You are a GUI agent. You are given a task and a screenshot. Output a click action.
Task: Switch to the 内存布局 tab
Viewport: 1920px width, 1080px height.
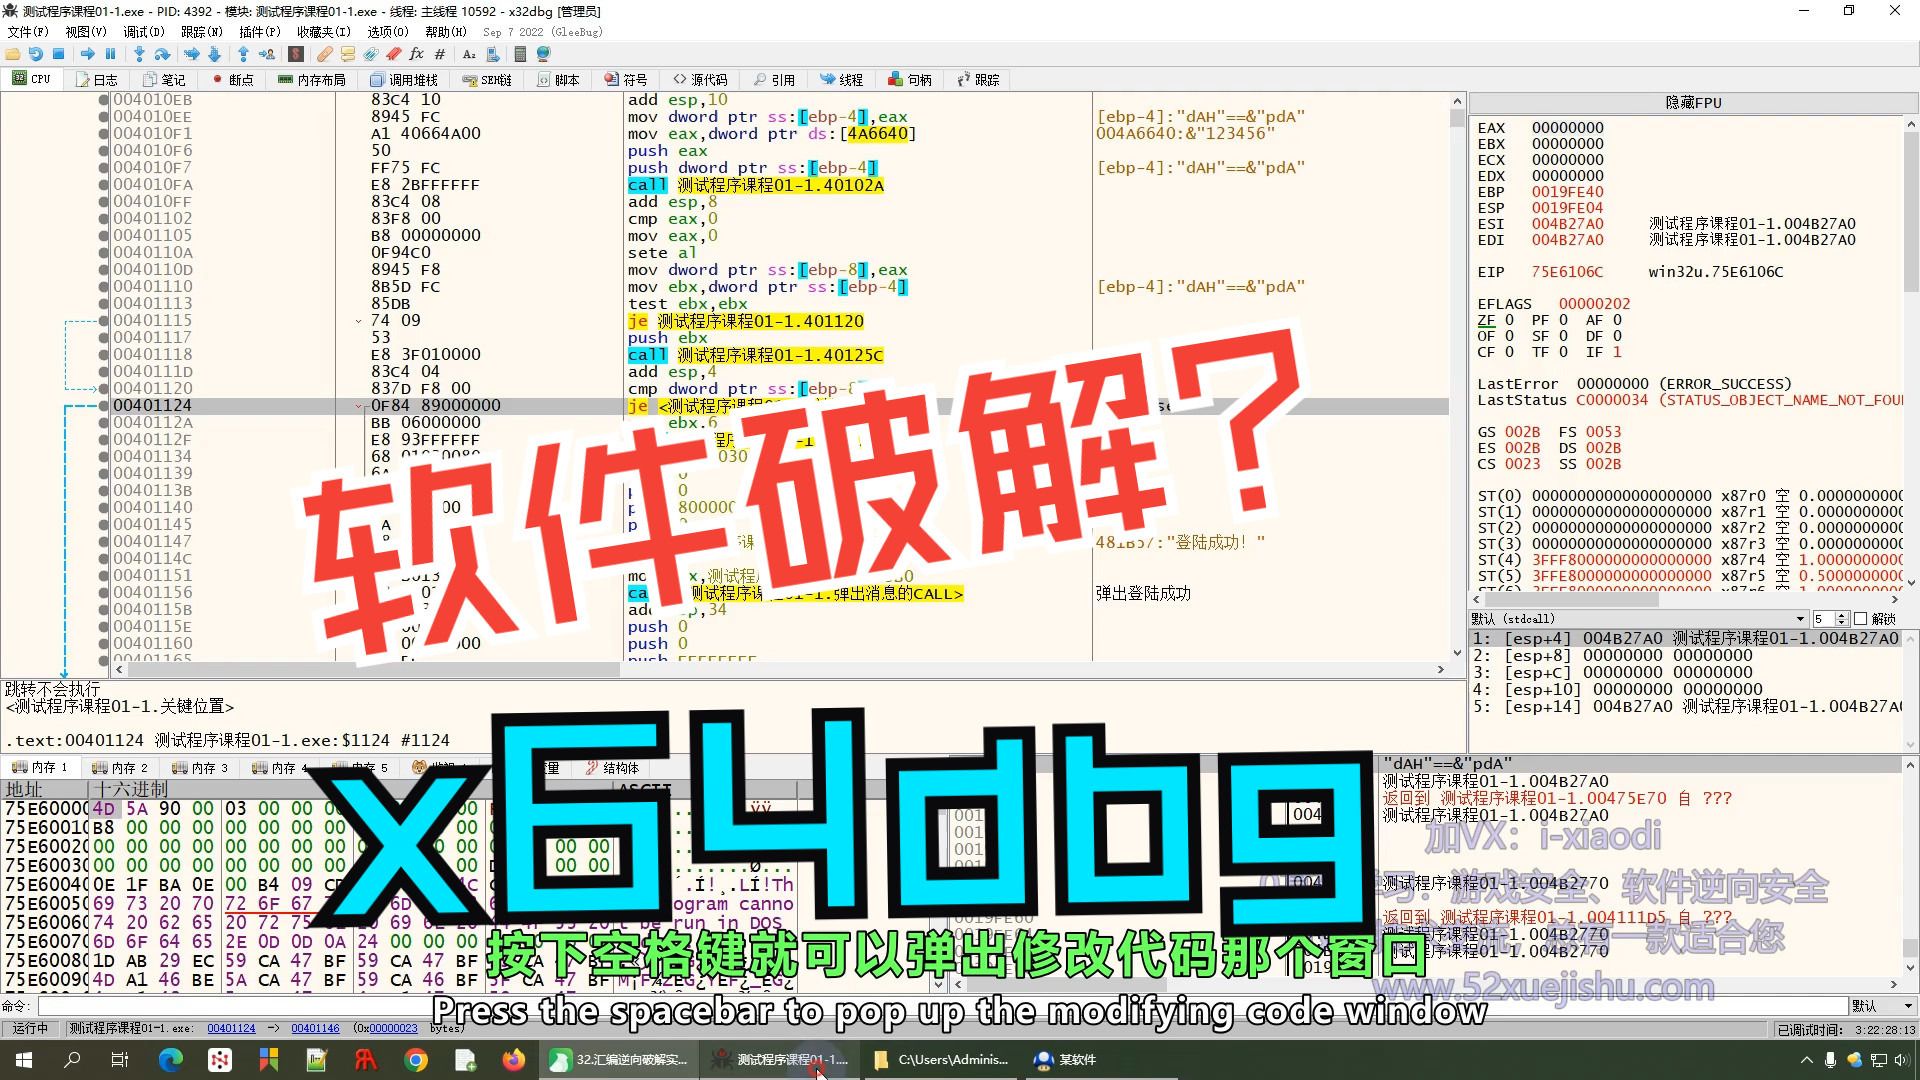pos(312,80)
